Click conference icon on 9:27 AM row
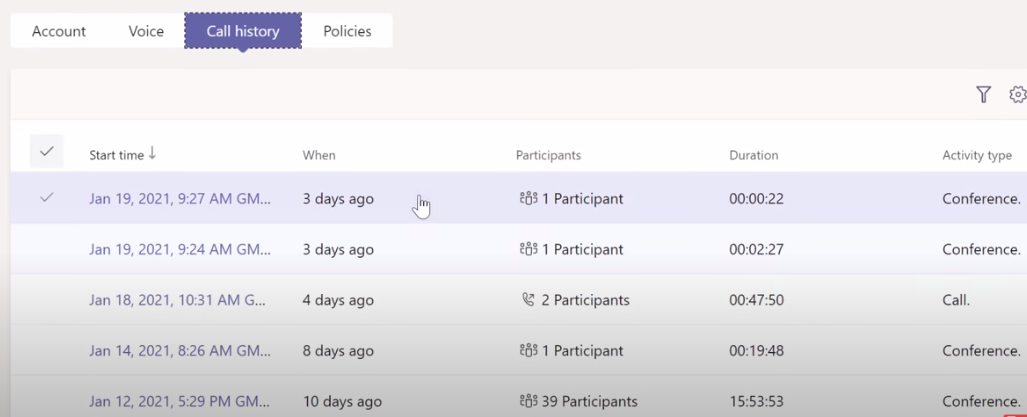 point(528,198)
